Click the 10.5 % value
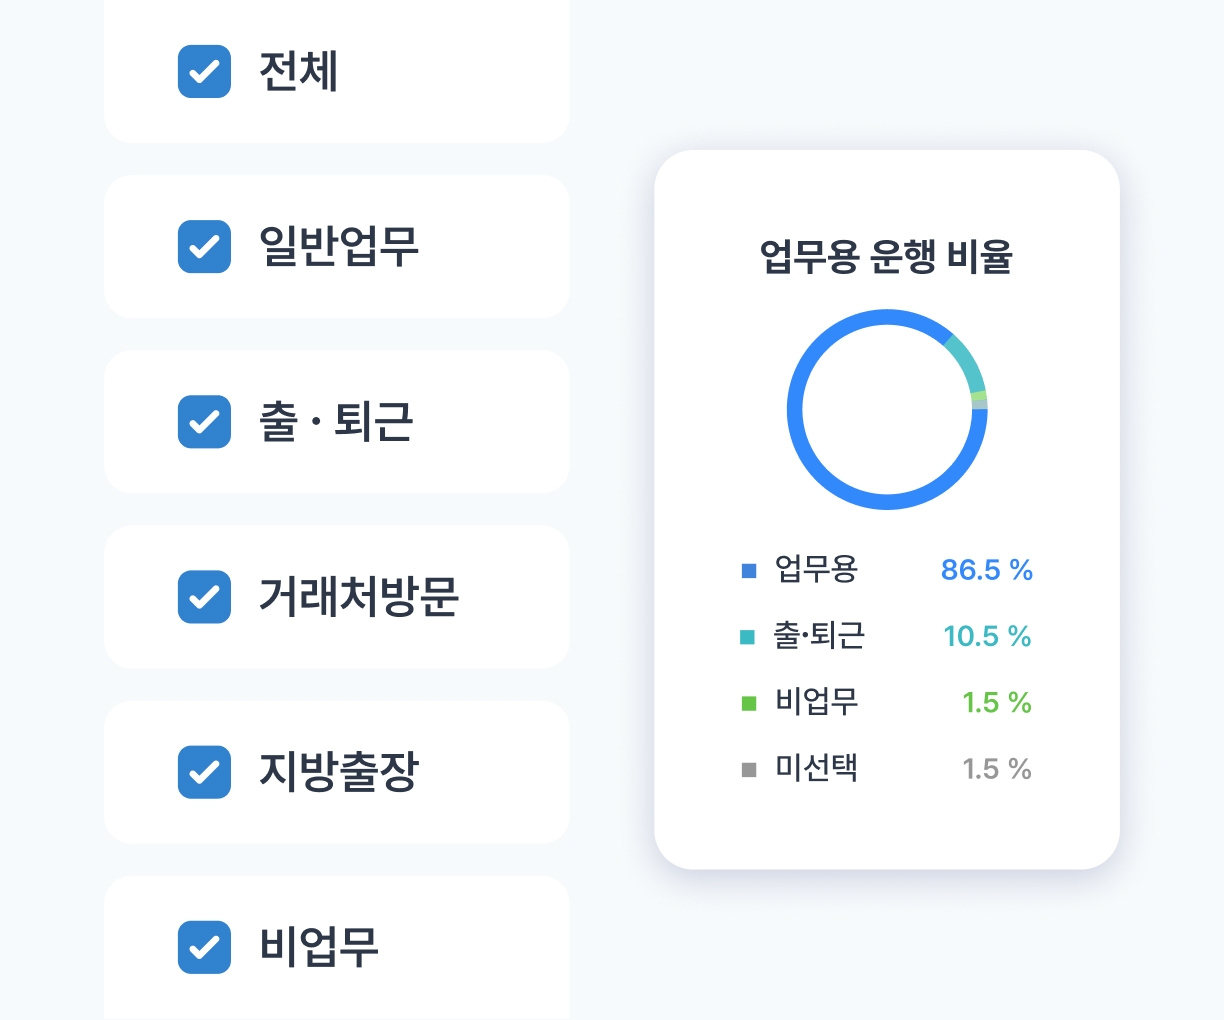Viewport: 1224px width, 1020px height. 987,637
